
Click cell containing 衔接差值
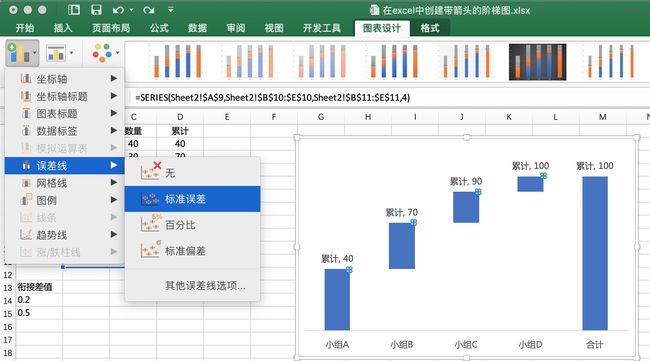[39, 287]
